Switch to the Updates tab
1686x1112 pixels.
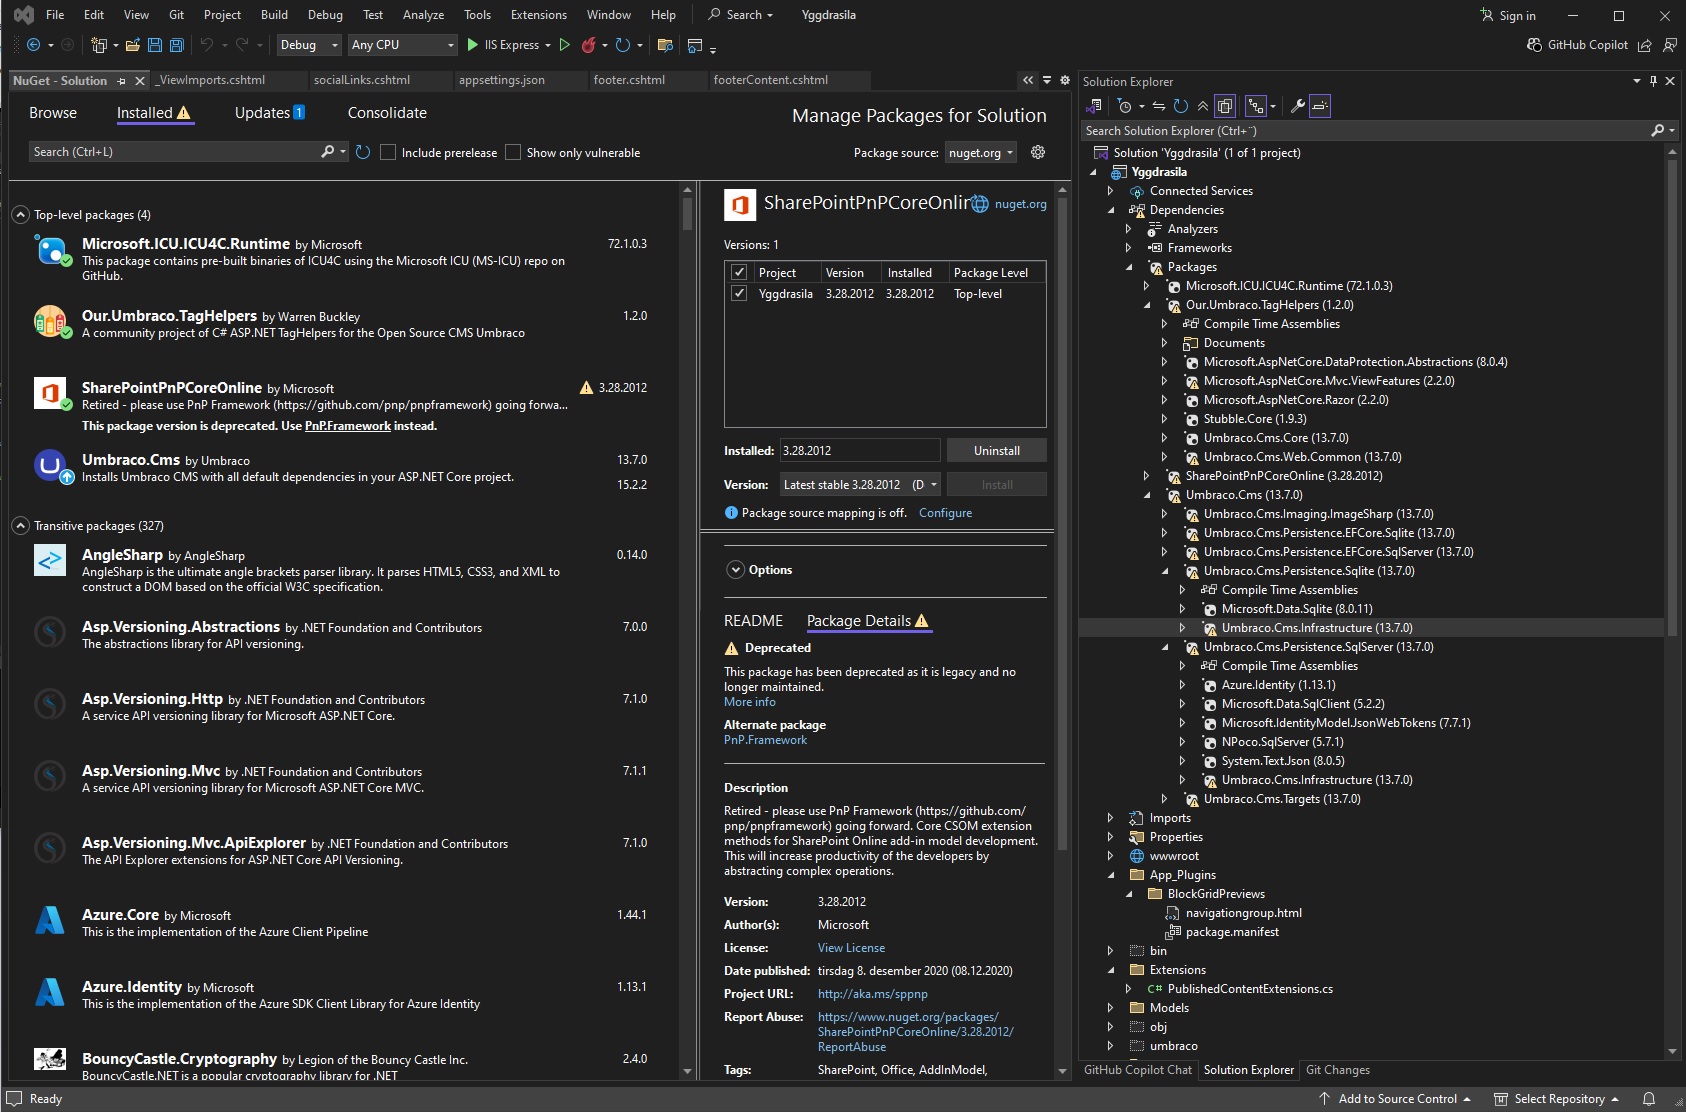tap(270, 113)
